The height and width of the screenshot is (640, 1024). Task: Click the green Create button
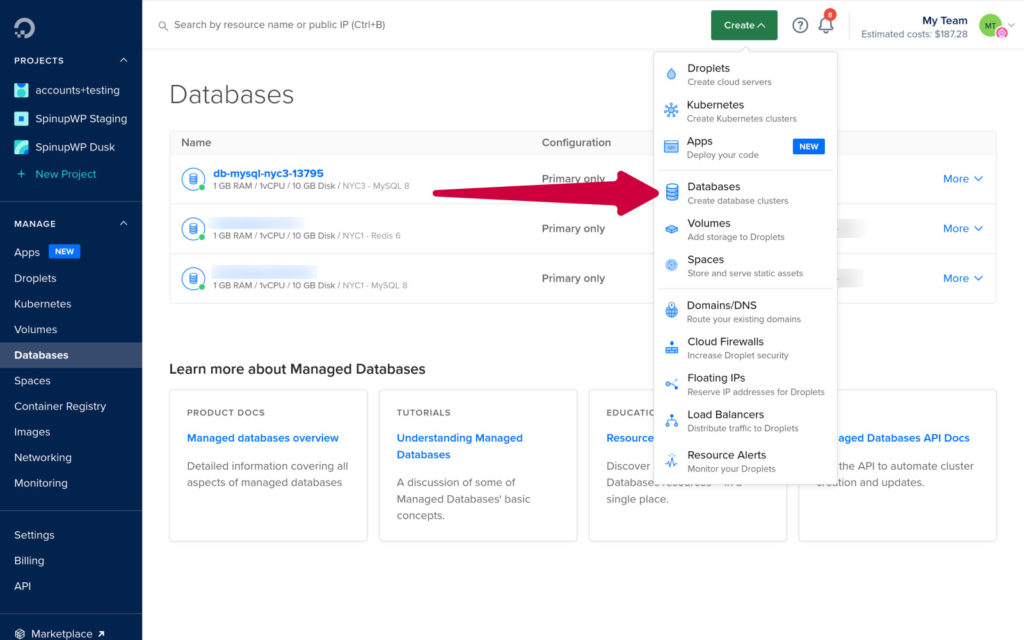point(744,25)
